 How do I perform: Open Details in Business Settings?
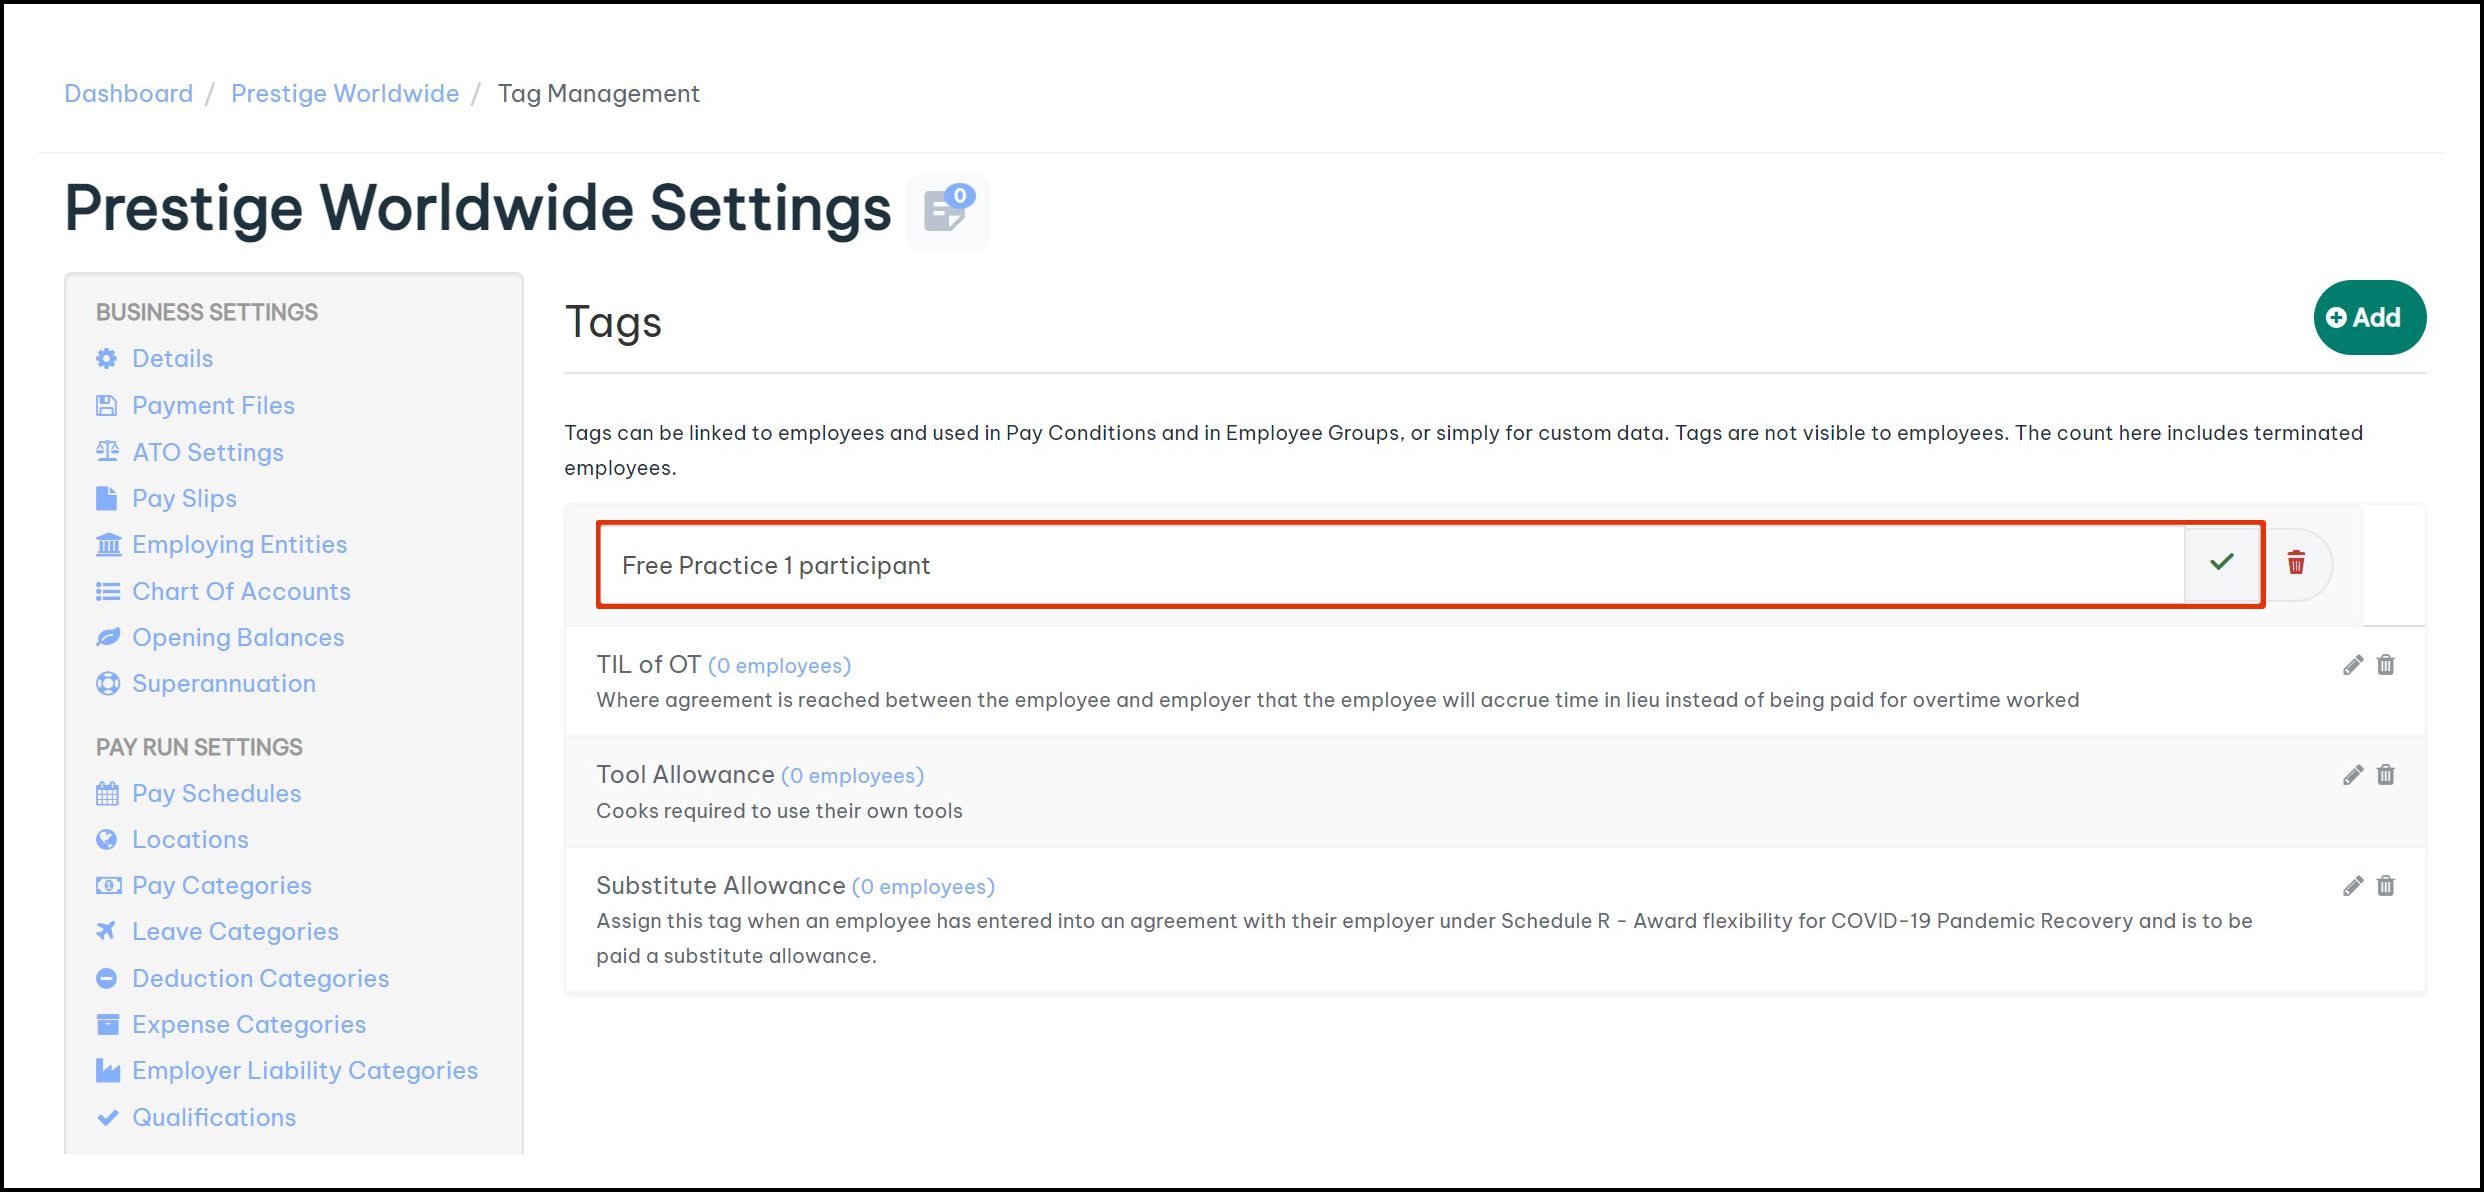[x=172, y=358]
